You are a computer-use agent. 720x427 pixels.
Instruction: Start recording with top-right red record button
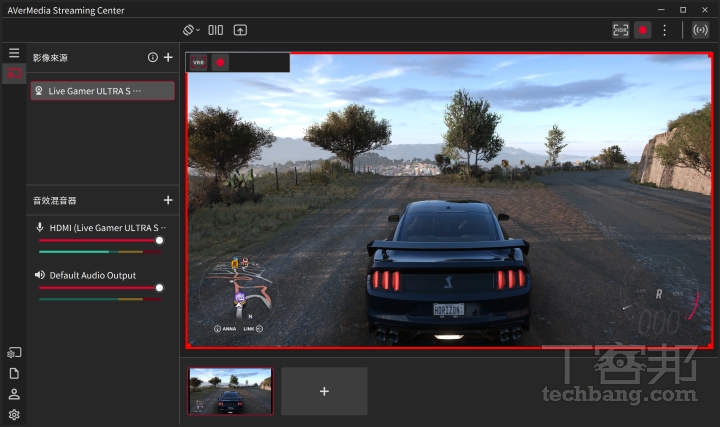point(643,30)
